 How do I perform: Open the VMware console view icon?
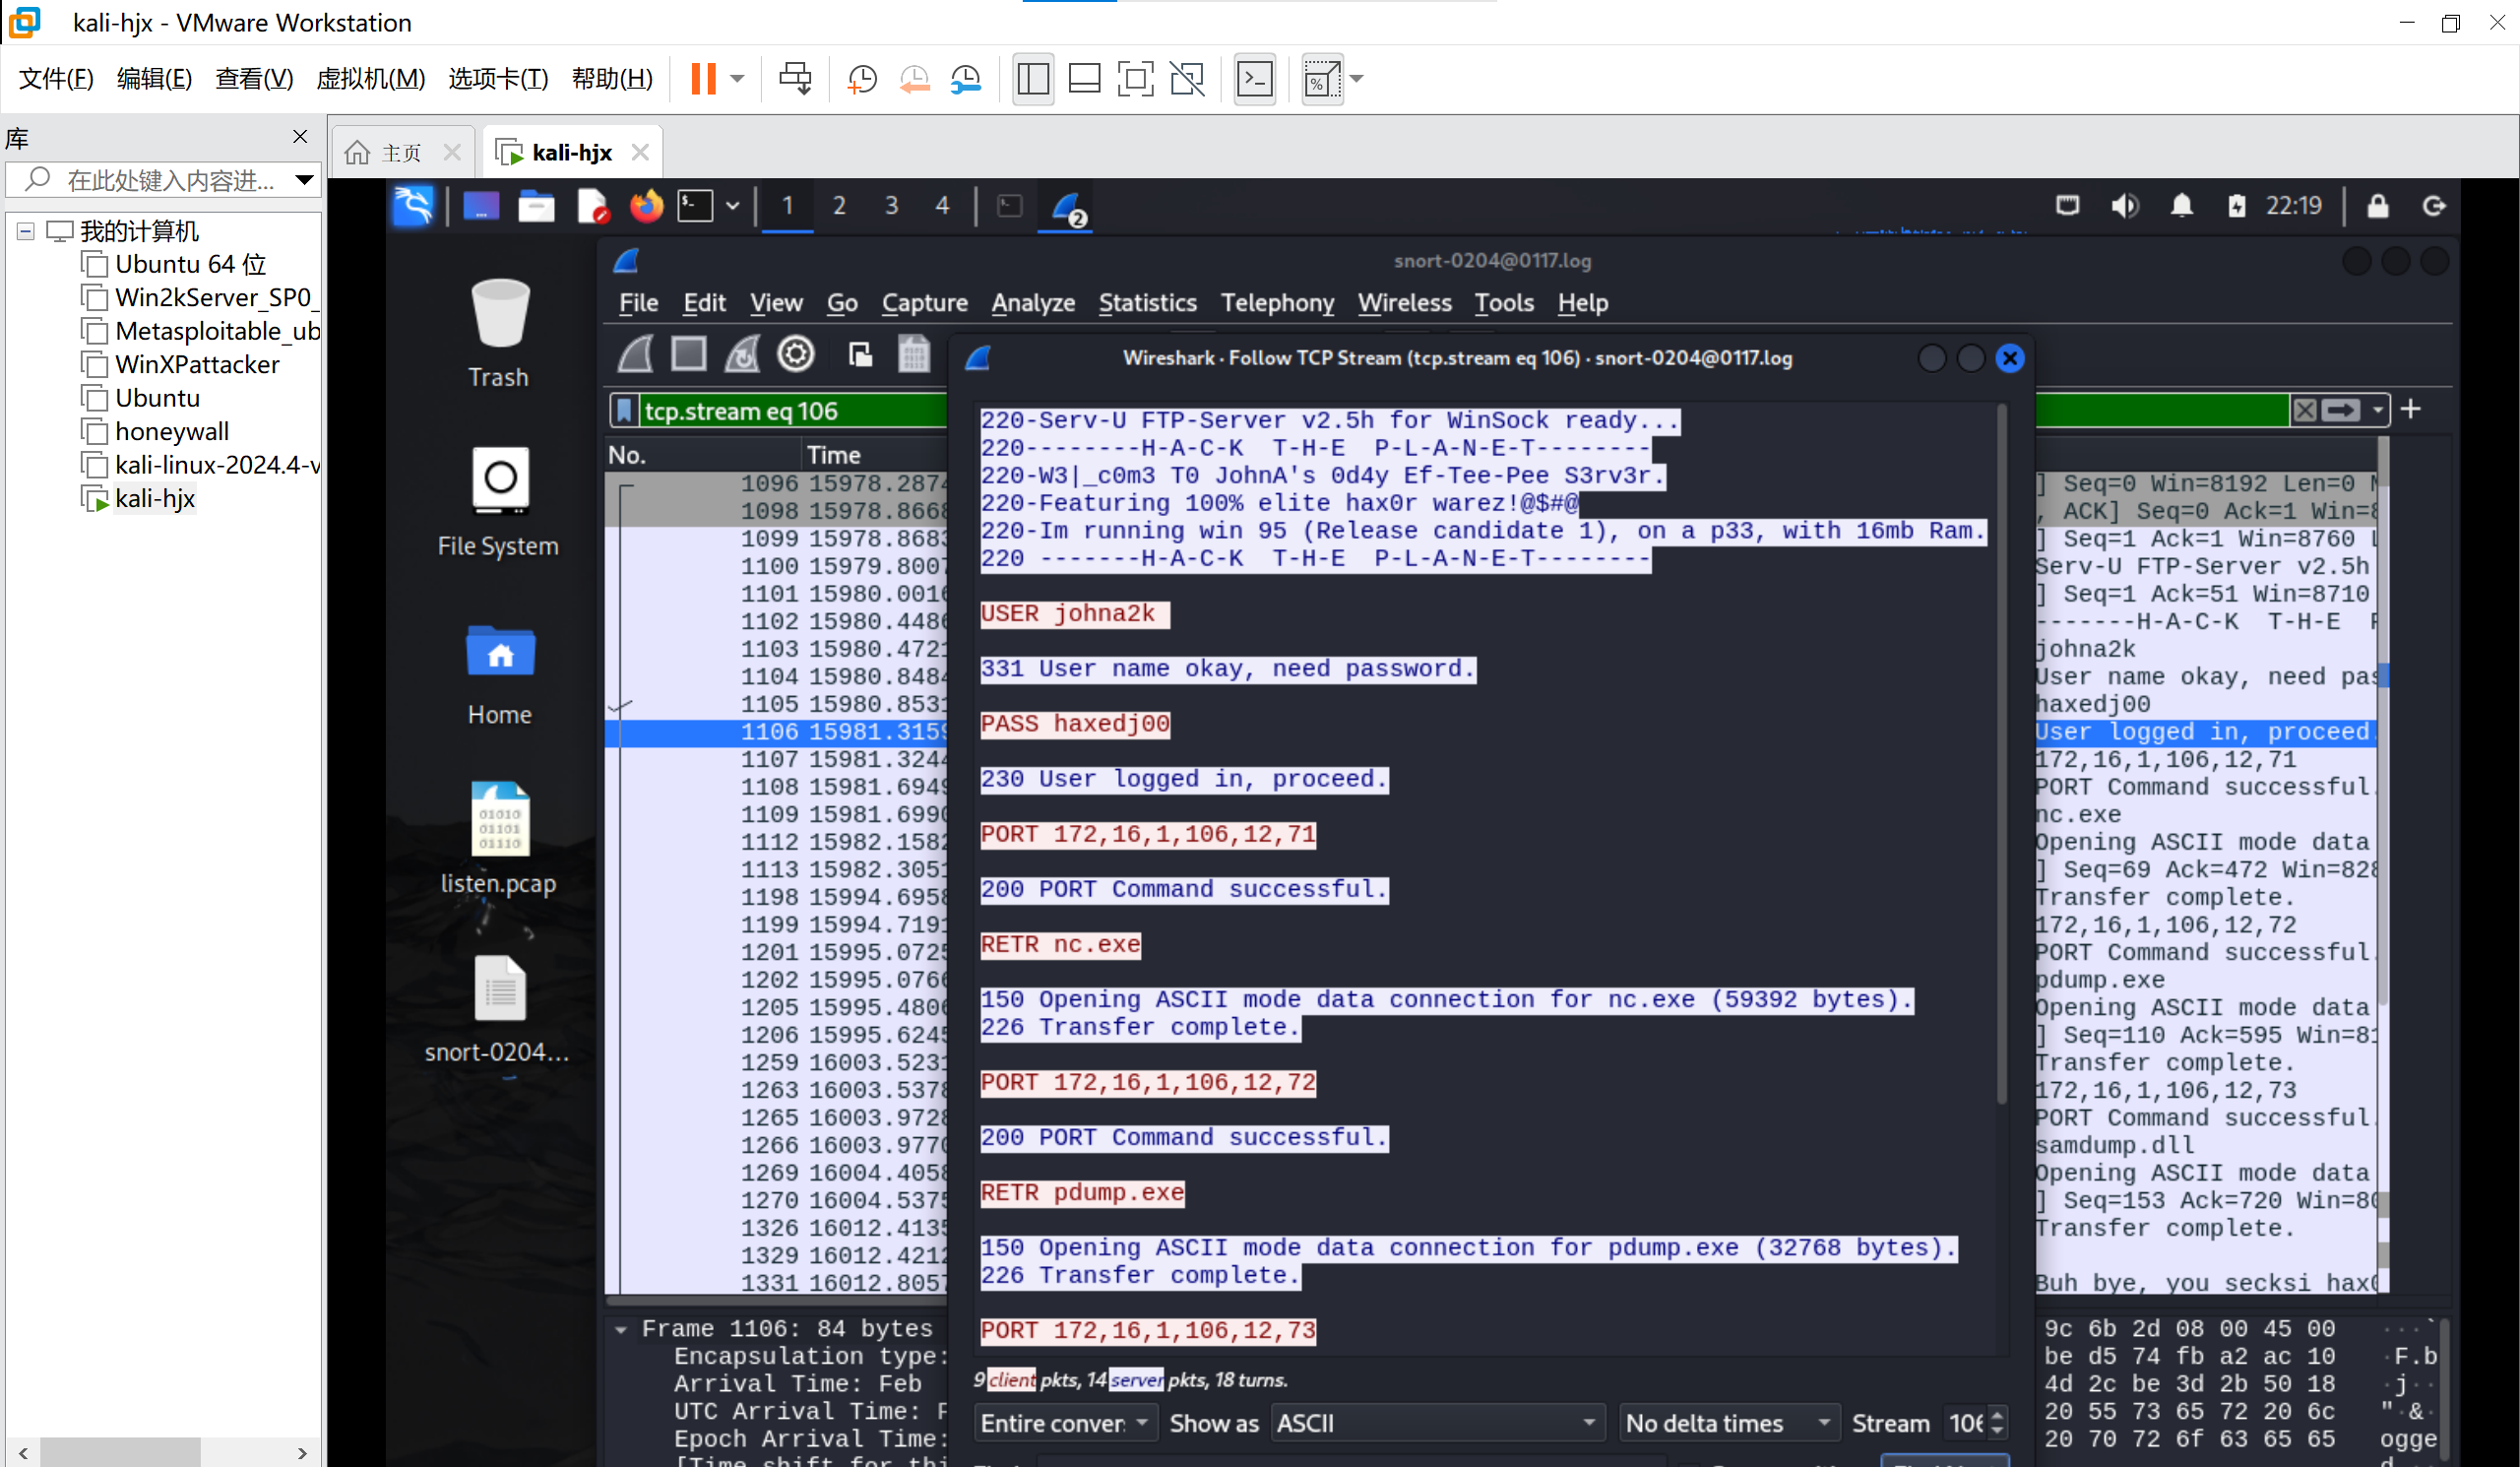[1255, 78]
